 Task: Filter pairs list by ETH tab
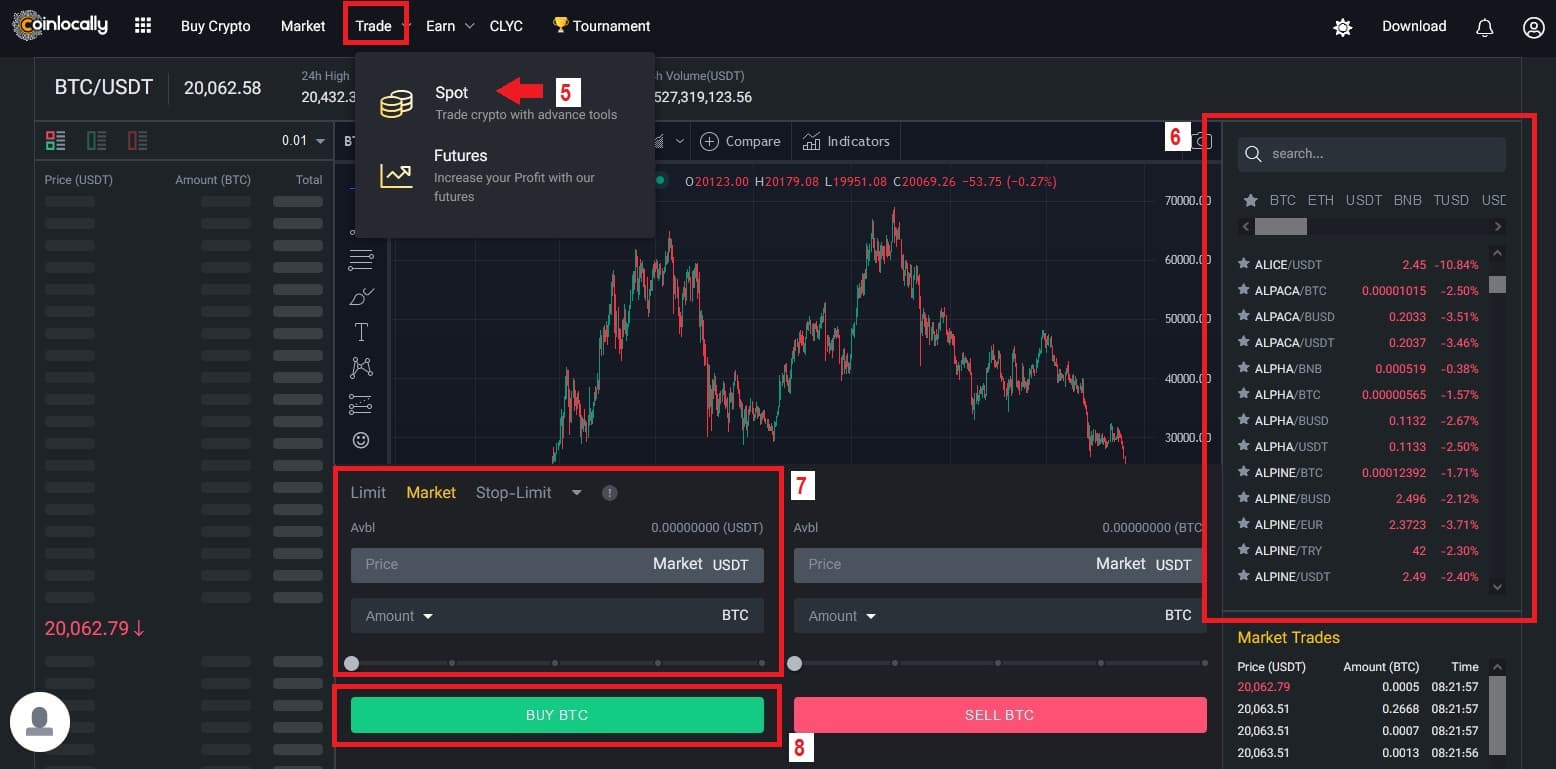[1321, 200]
